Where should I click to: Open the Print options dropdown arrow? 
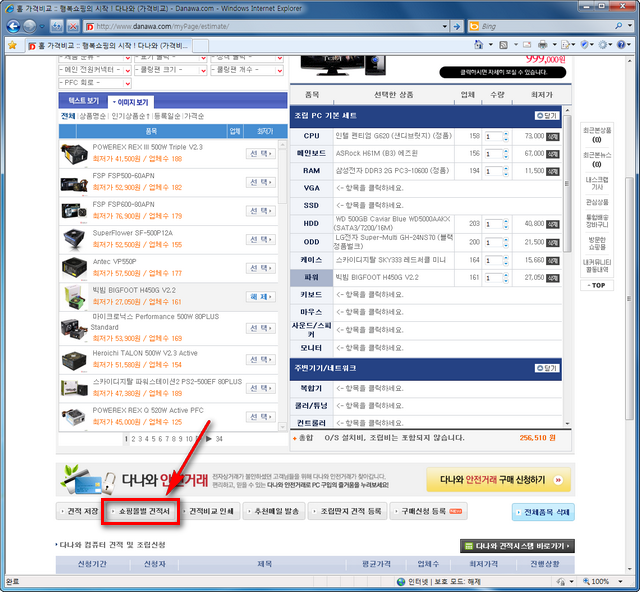point(554,45)
